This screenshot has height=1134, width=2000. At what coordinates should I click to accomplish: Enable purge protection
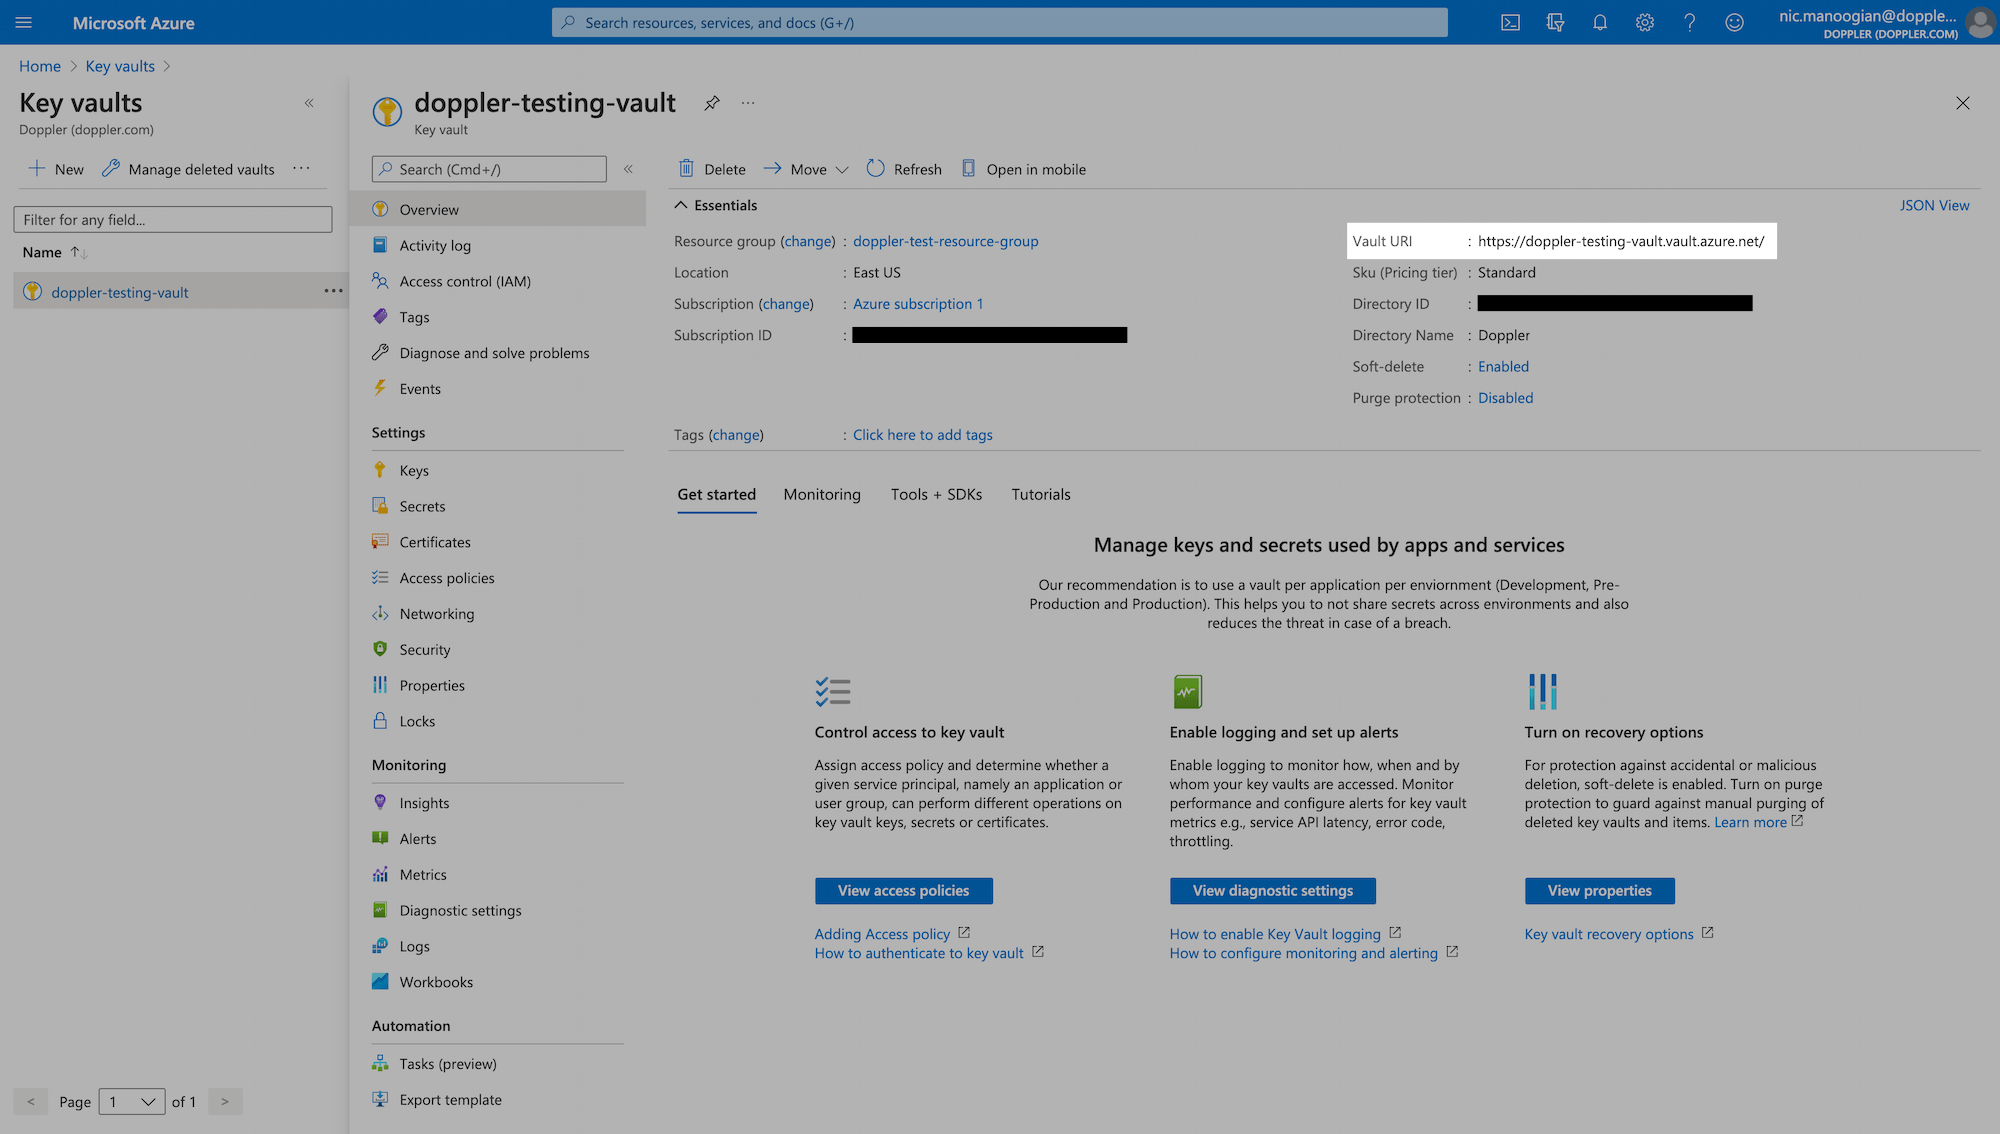(1505, 397)
